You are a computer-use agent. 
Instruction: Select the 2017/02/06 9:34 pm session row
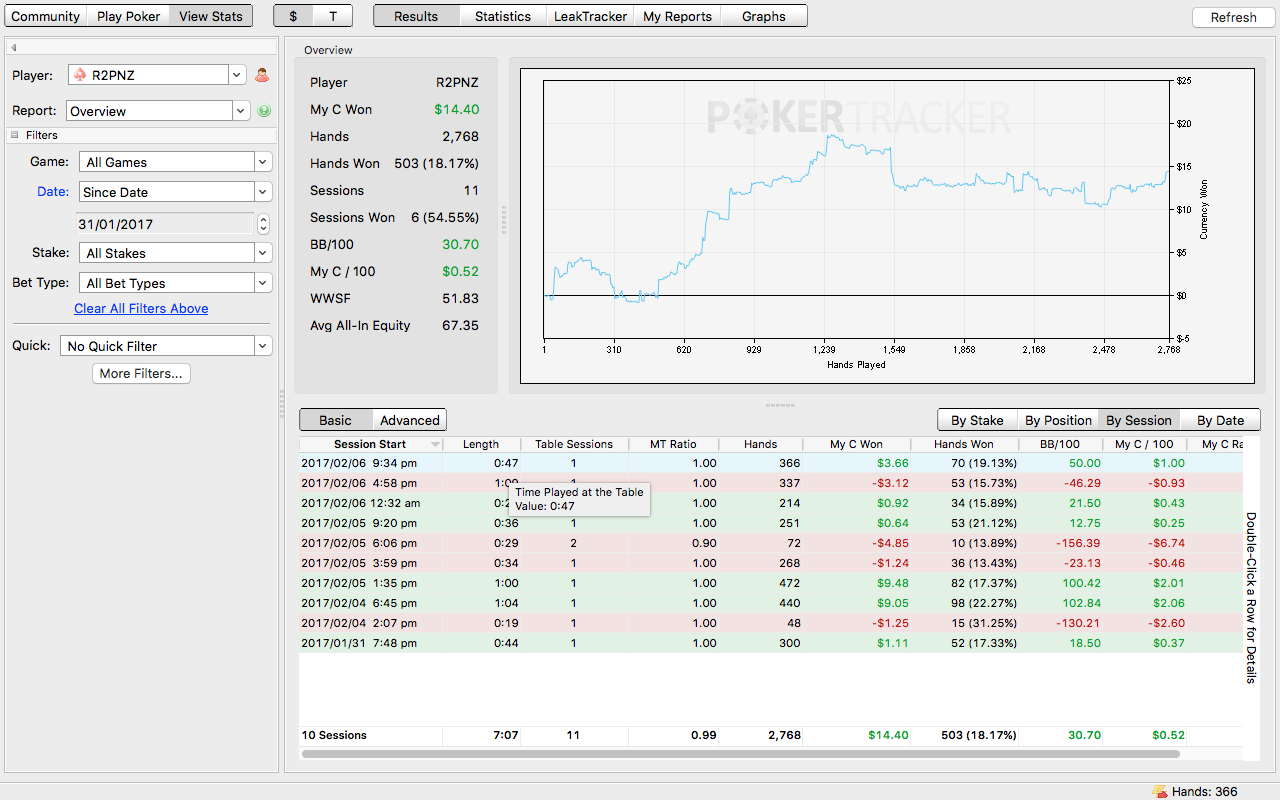(771, 463)
